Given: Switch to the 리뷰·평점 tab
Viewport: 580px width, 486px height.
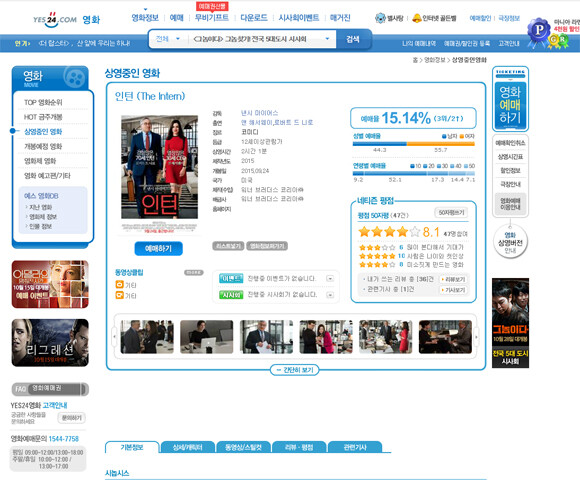Looking at the screenshot, I should 299,447.
